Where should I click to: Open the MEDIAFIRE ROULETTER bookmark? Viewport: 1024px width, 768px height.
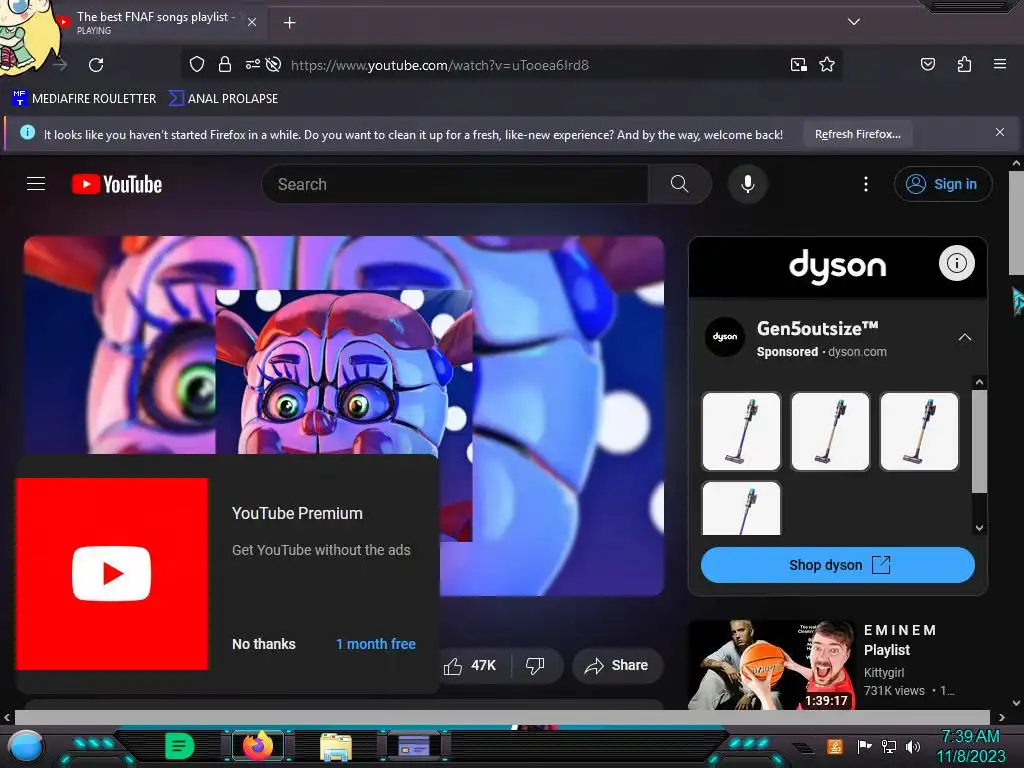pyautogui.click(x=84, y=99)
